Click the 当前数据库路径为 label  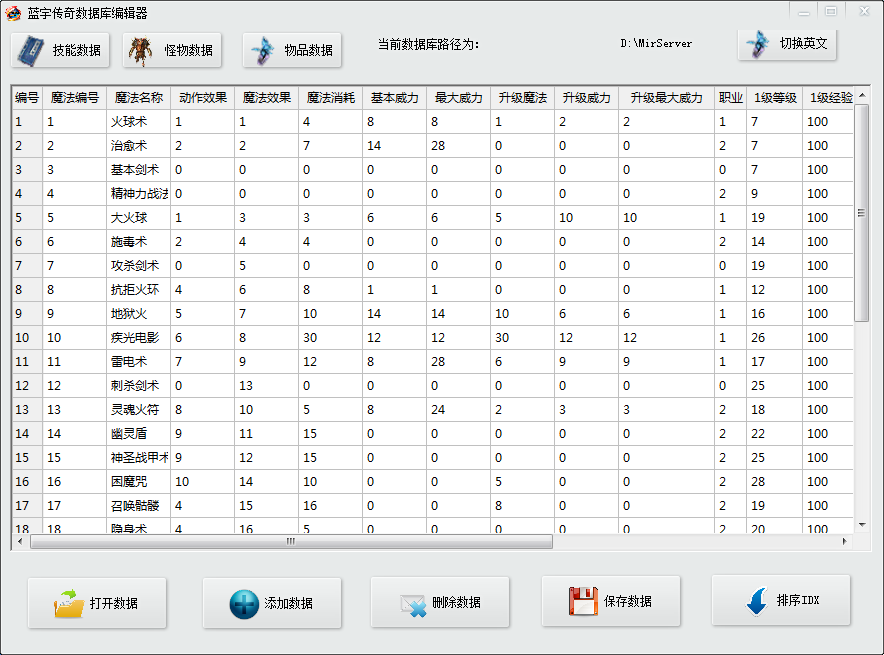coord(428,44)
